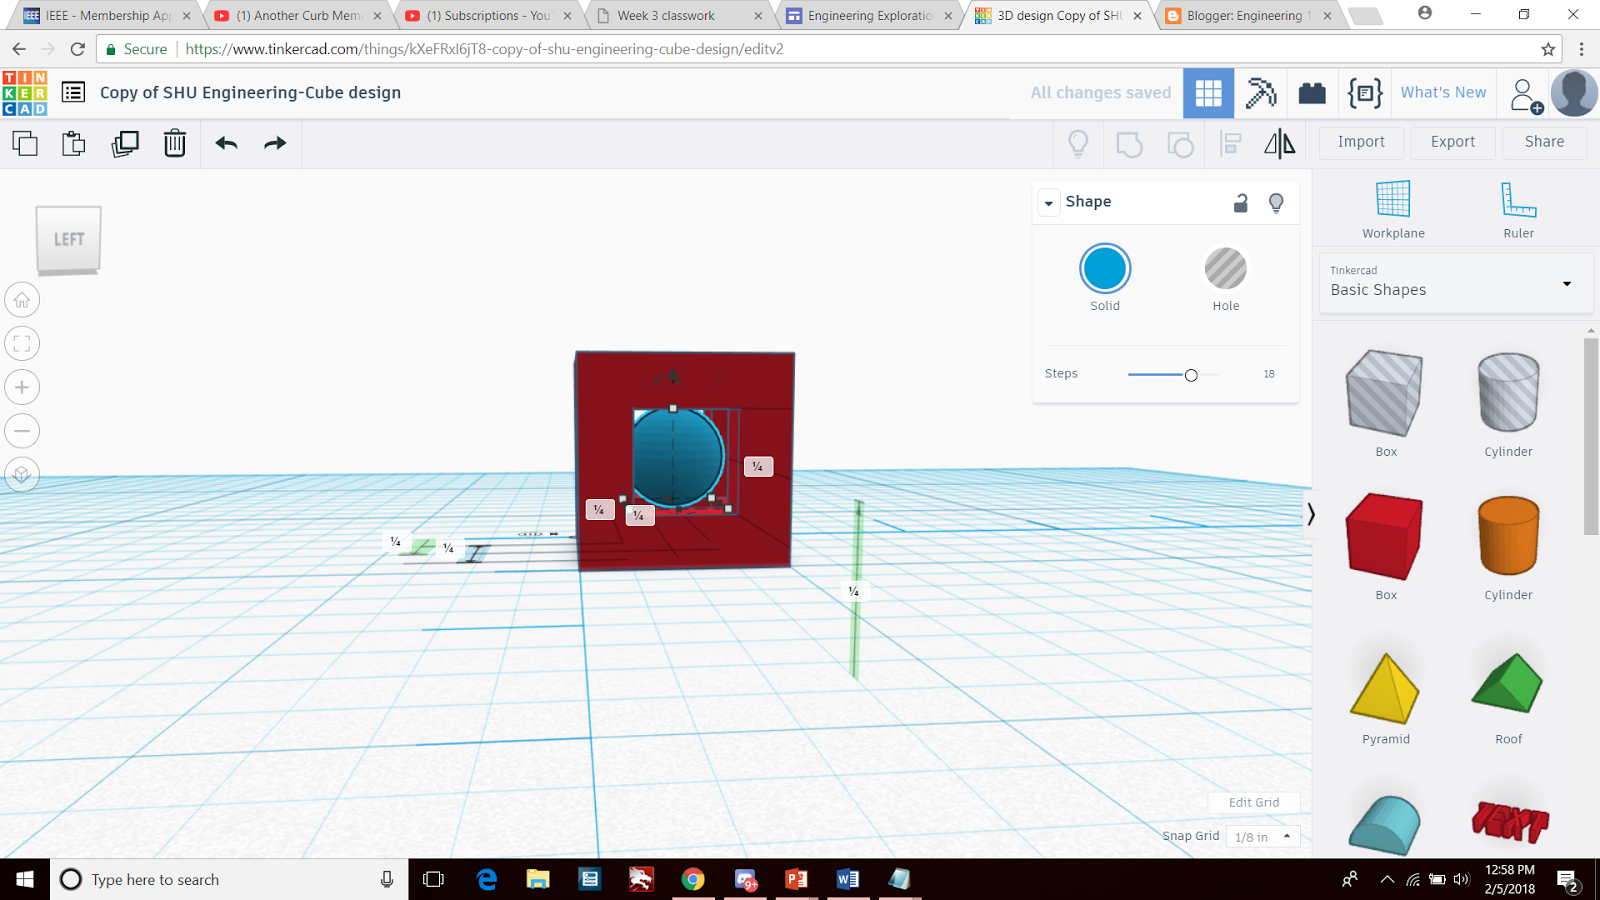Click the Redo arrow icon
The image size is (1600, 900).
coord(275,144)
